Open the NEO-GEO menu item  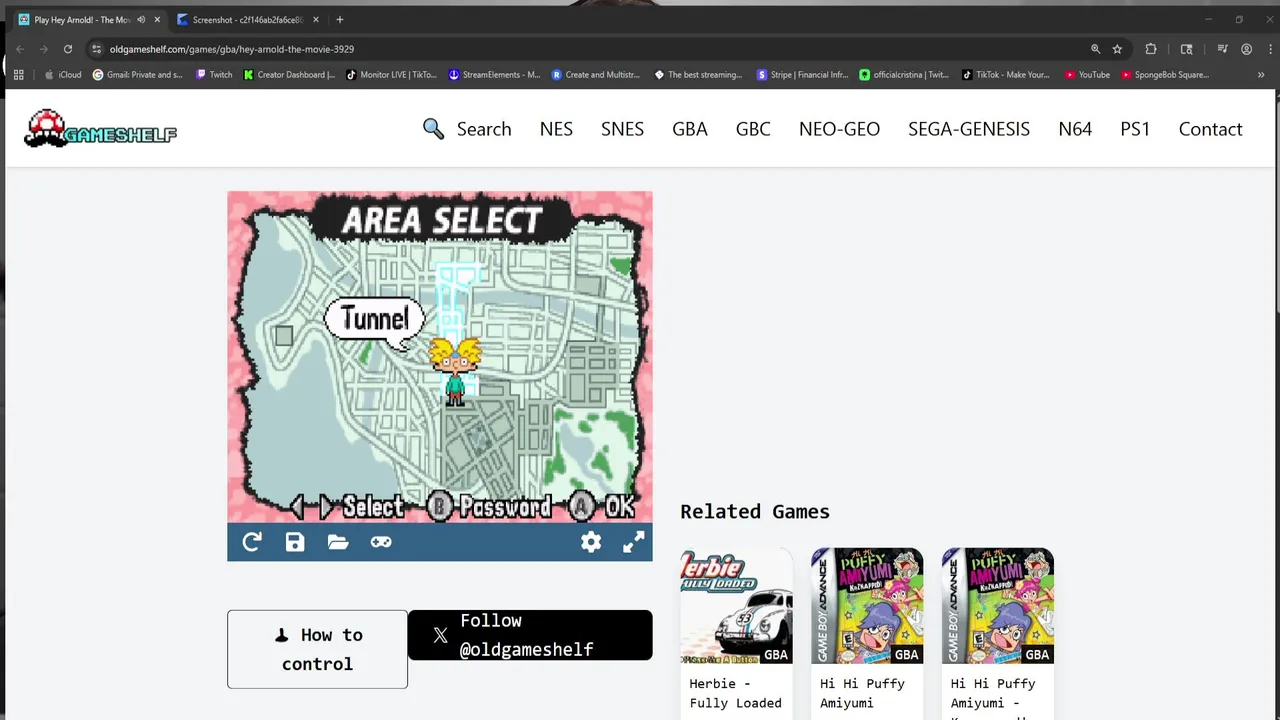839,129
